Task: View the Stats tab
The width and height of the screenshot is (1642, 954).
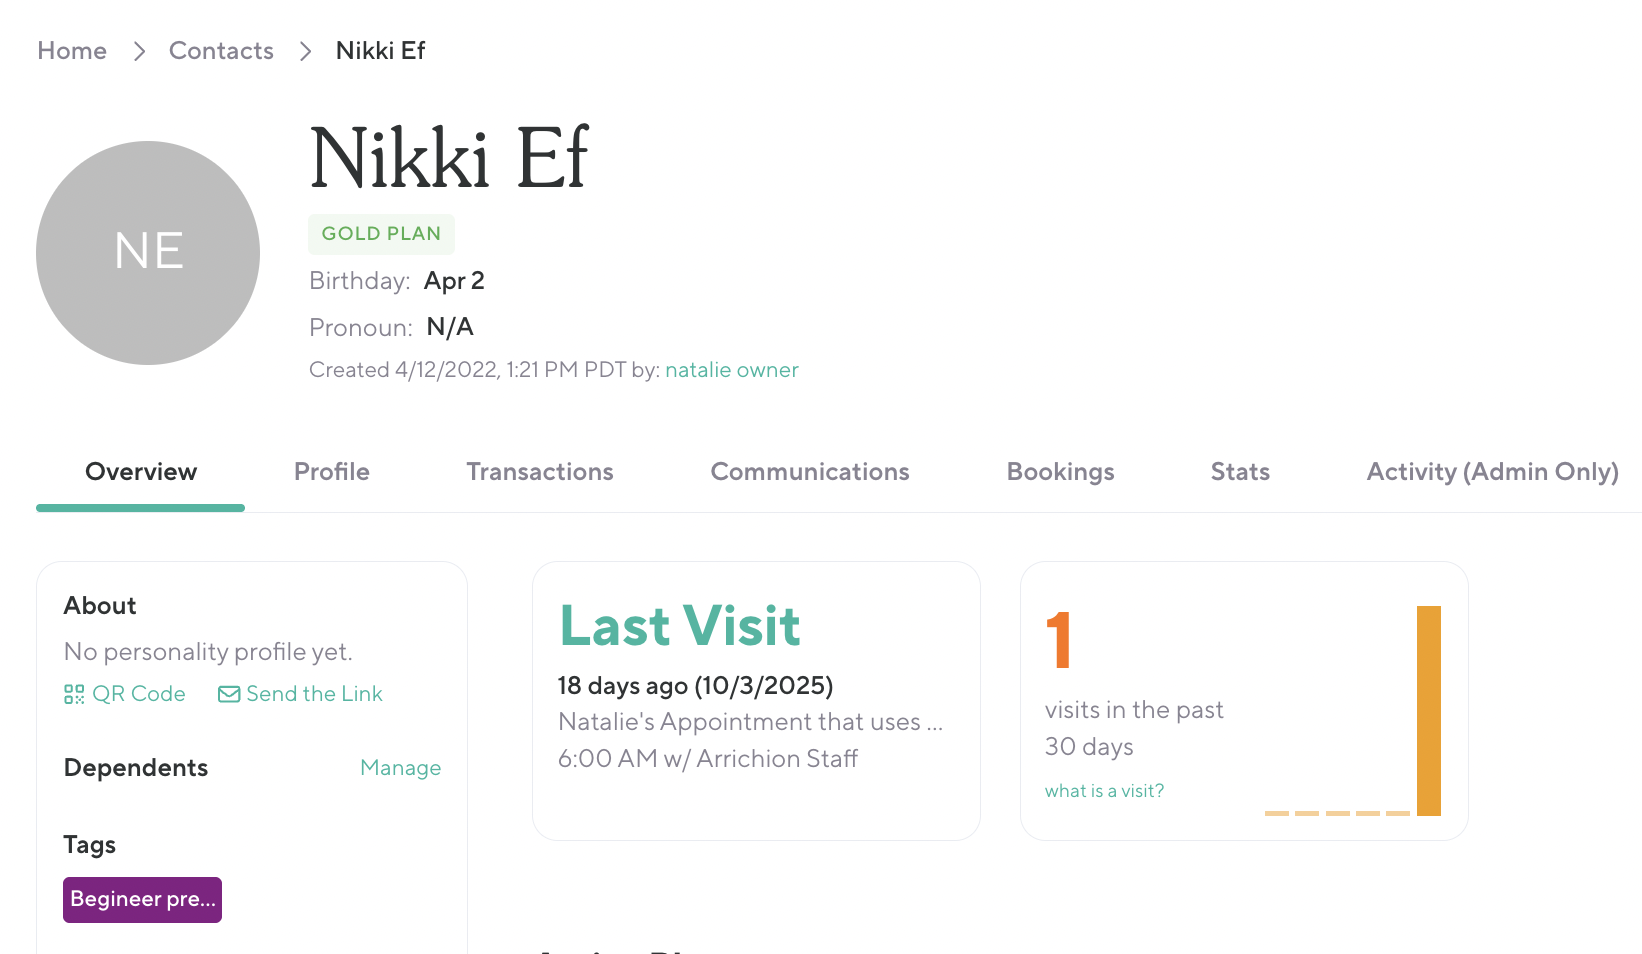Action: (x=1240, y=472)
